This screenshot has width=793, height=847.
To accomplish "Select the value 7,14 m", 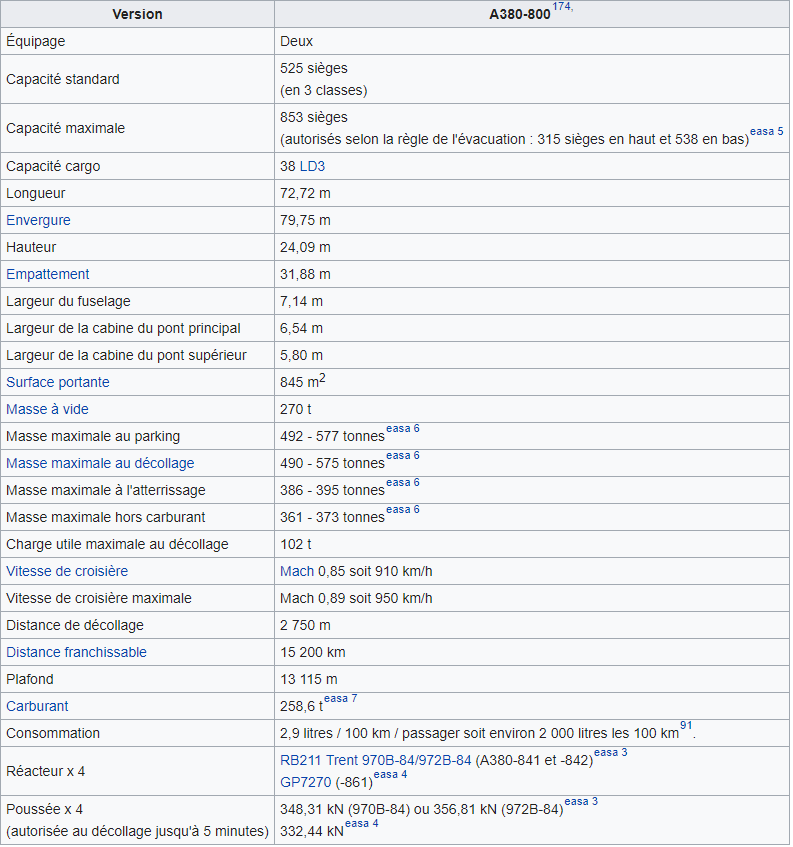I will (x=301, y=301).
